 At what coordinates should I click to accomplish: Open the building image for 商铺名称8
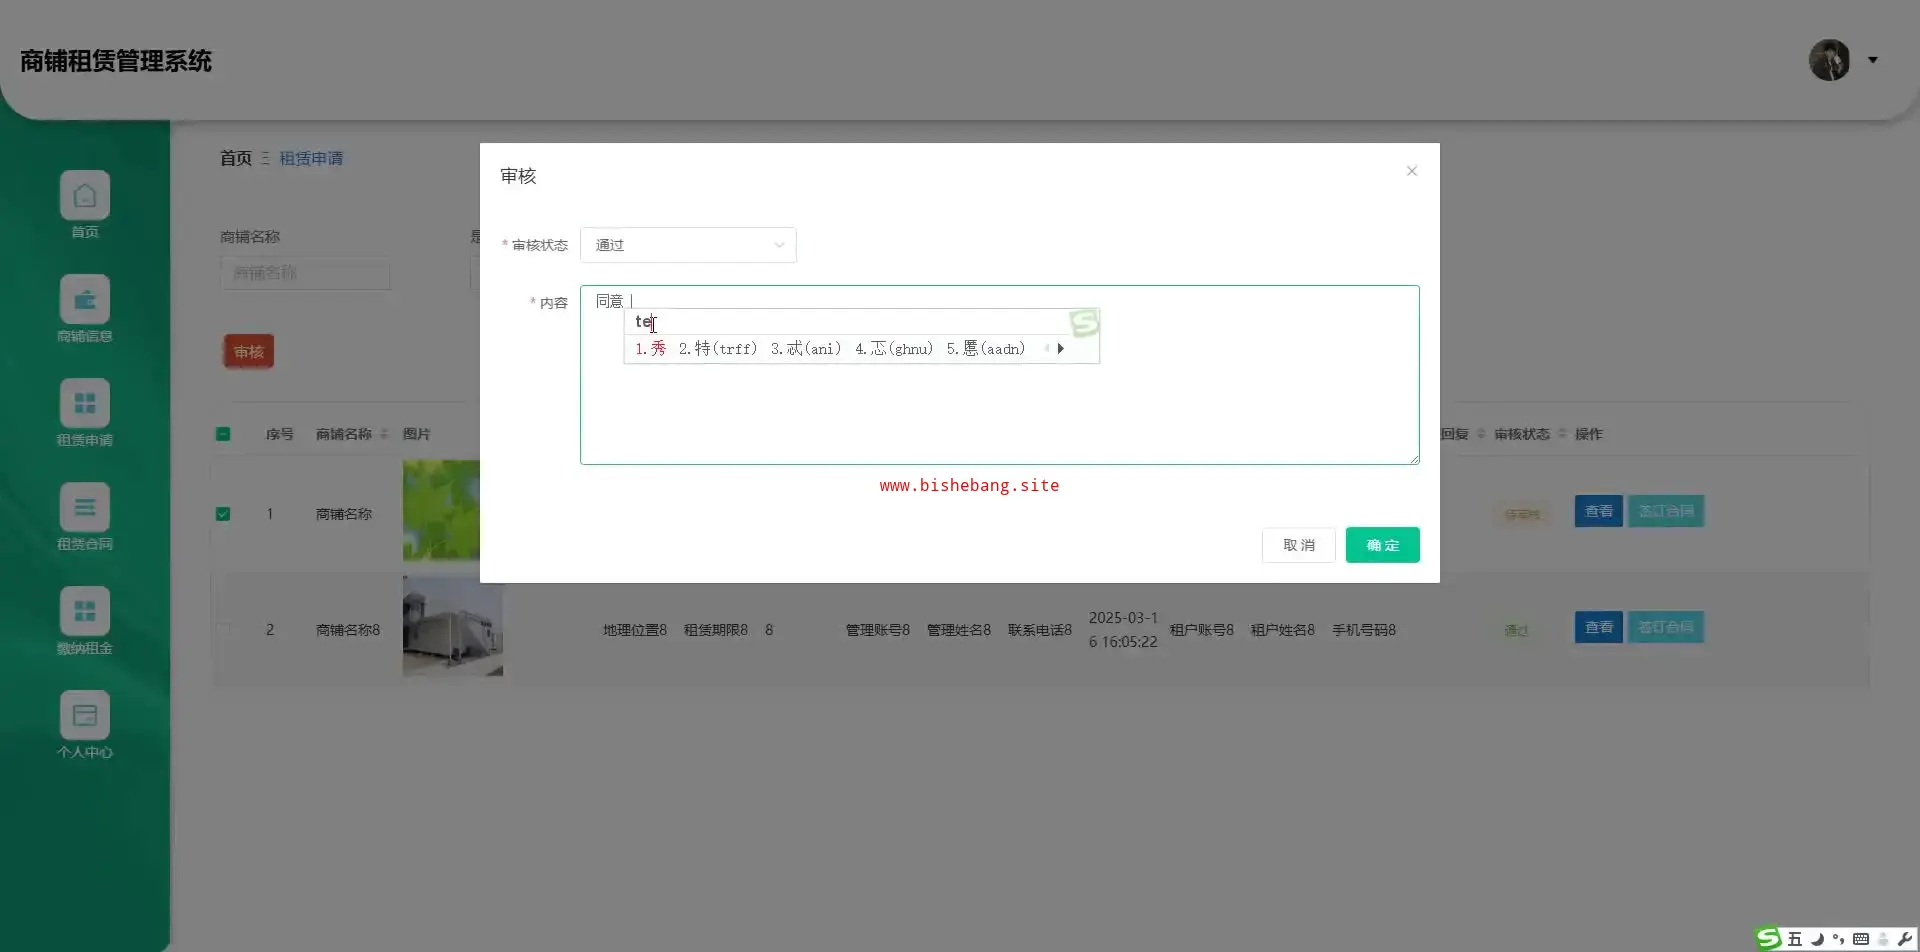pyautogui.click(x=453, y=626)
